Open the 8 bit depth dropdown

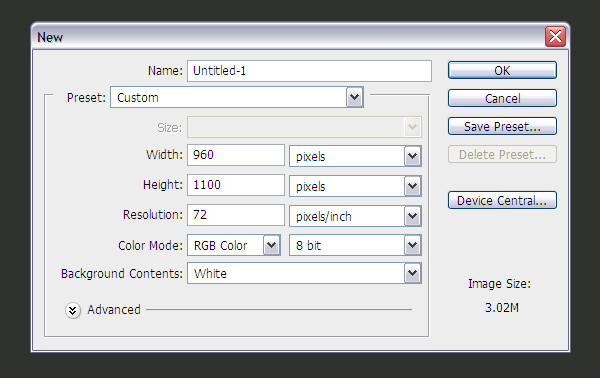click(x=355, y=245)
